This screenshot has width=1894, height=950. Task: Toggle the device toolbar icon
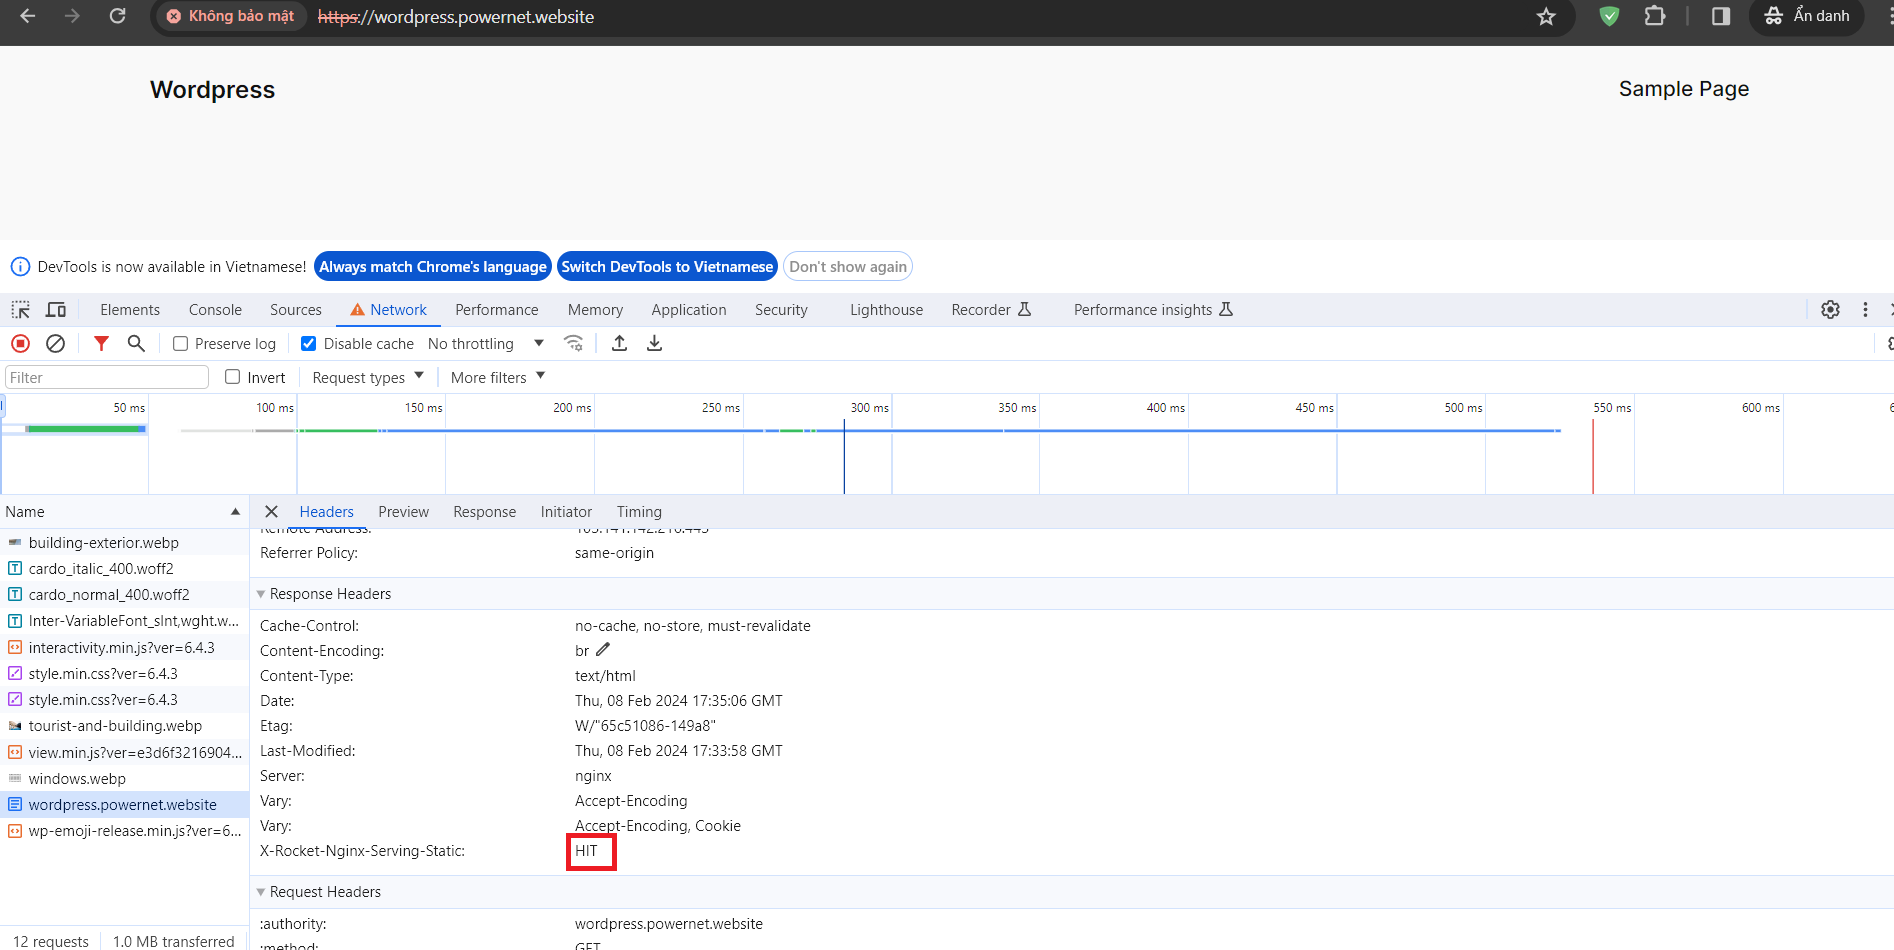click(x=56, y=310)
